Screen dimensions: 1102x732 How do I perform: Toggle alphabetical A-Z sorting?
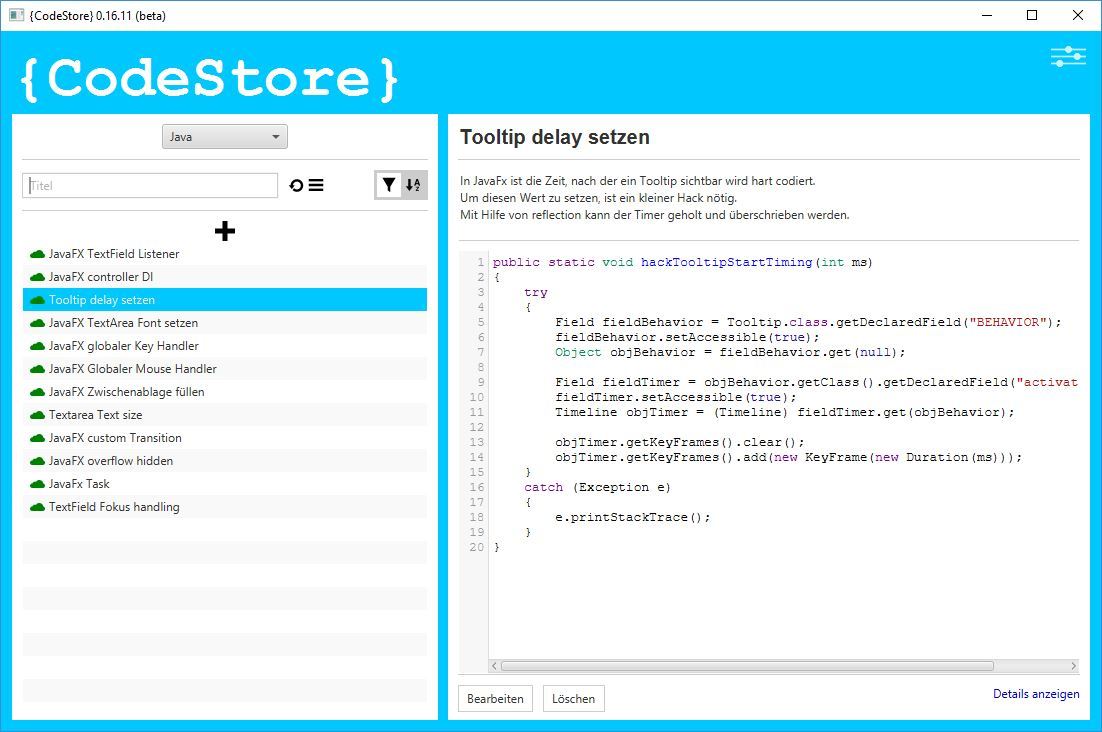(x=411, y=184)
